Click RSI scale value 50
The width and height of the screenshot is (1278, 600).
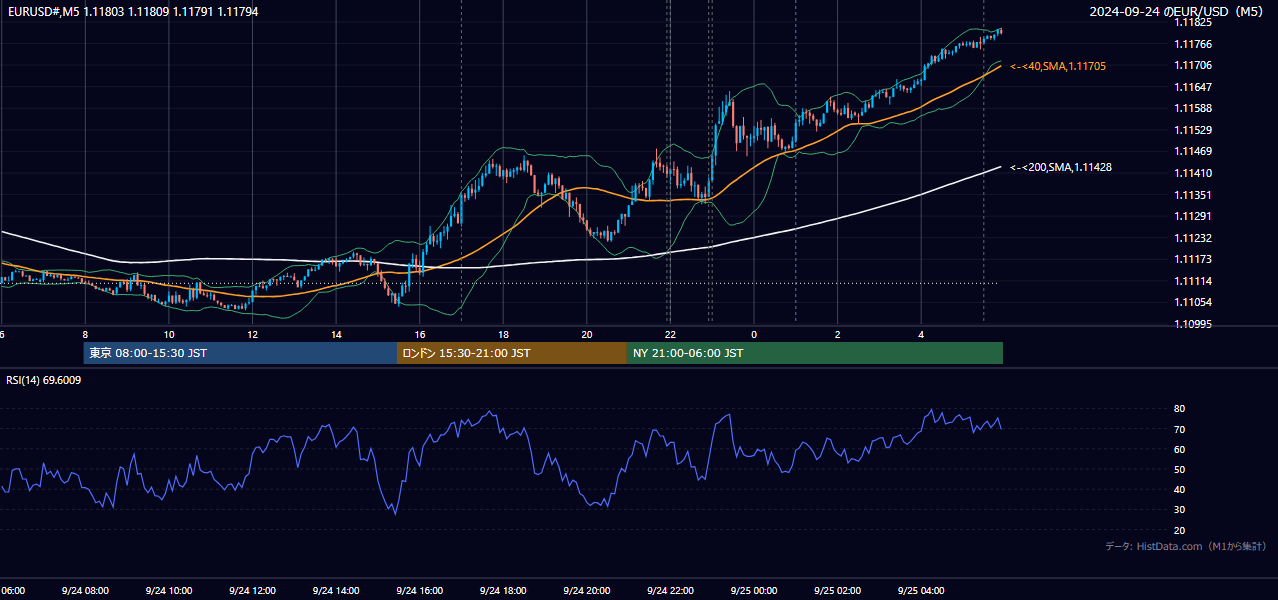(x=1179, y=469)
